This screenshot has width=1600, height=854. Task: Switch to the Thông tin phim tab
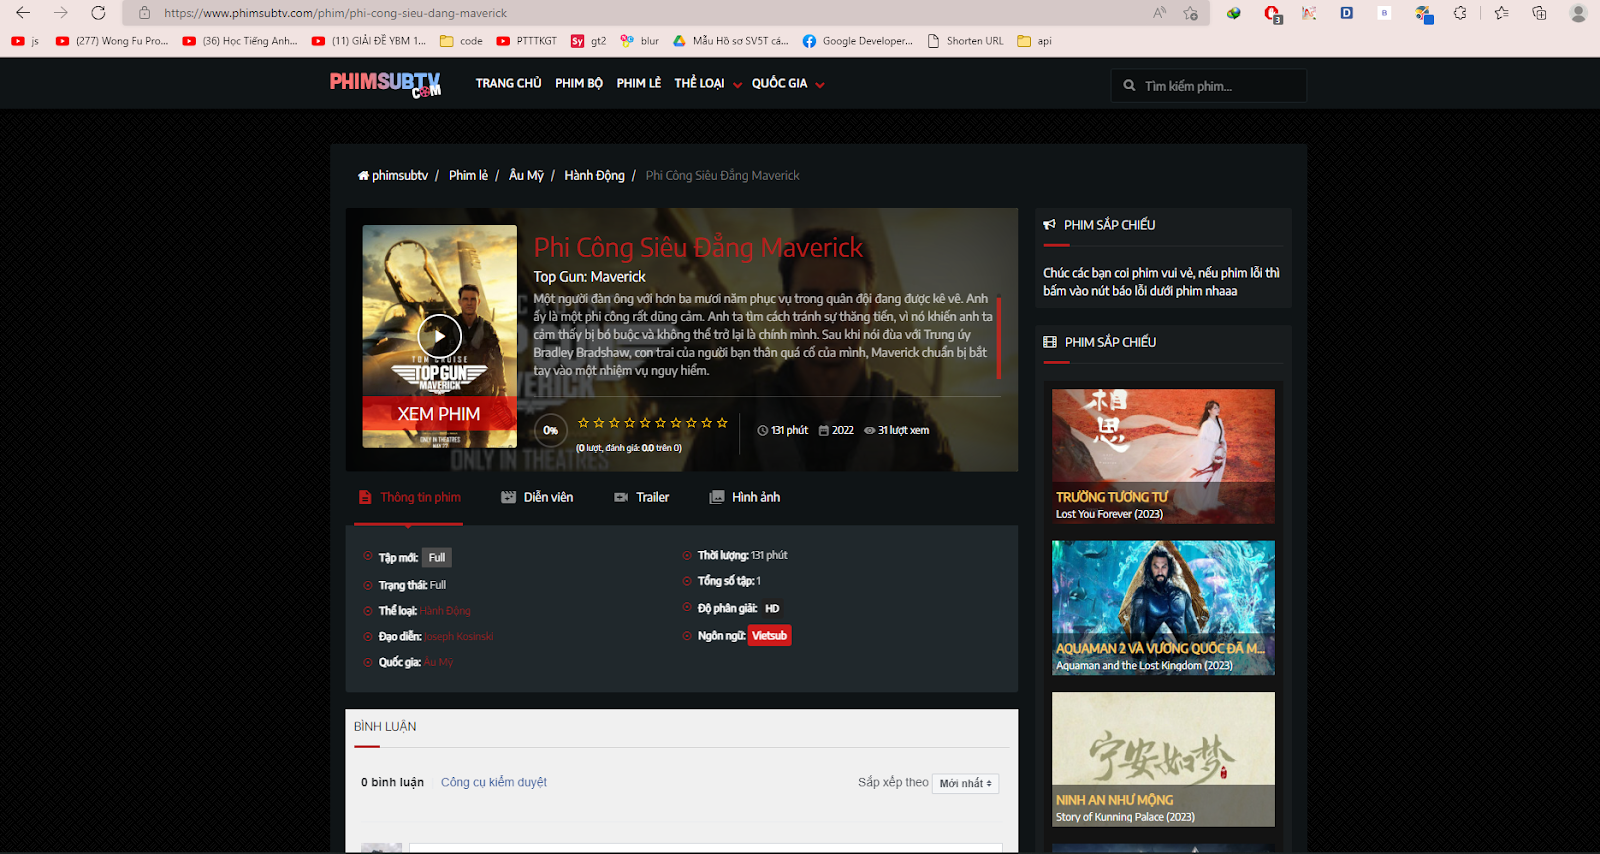[409, 497]
